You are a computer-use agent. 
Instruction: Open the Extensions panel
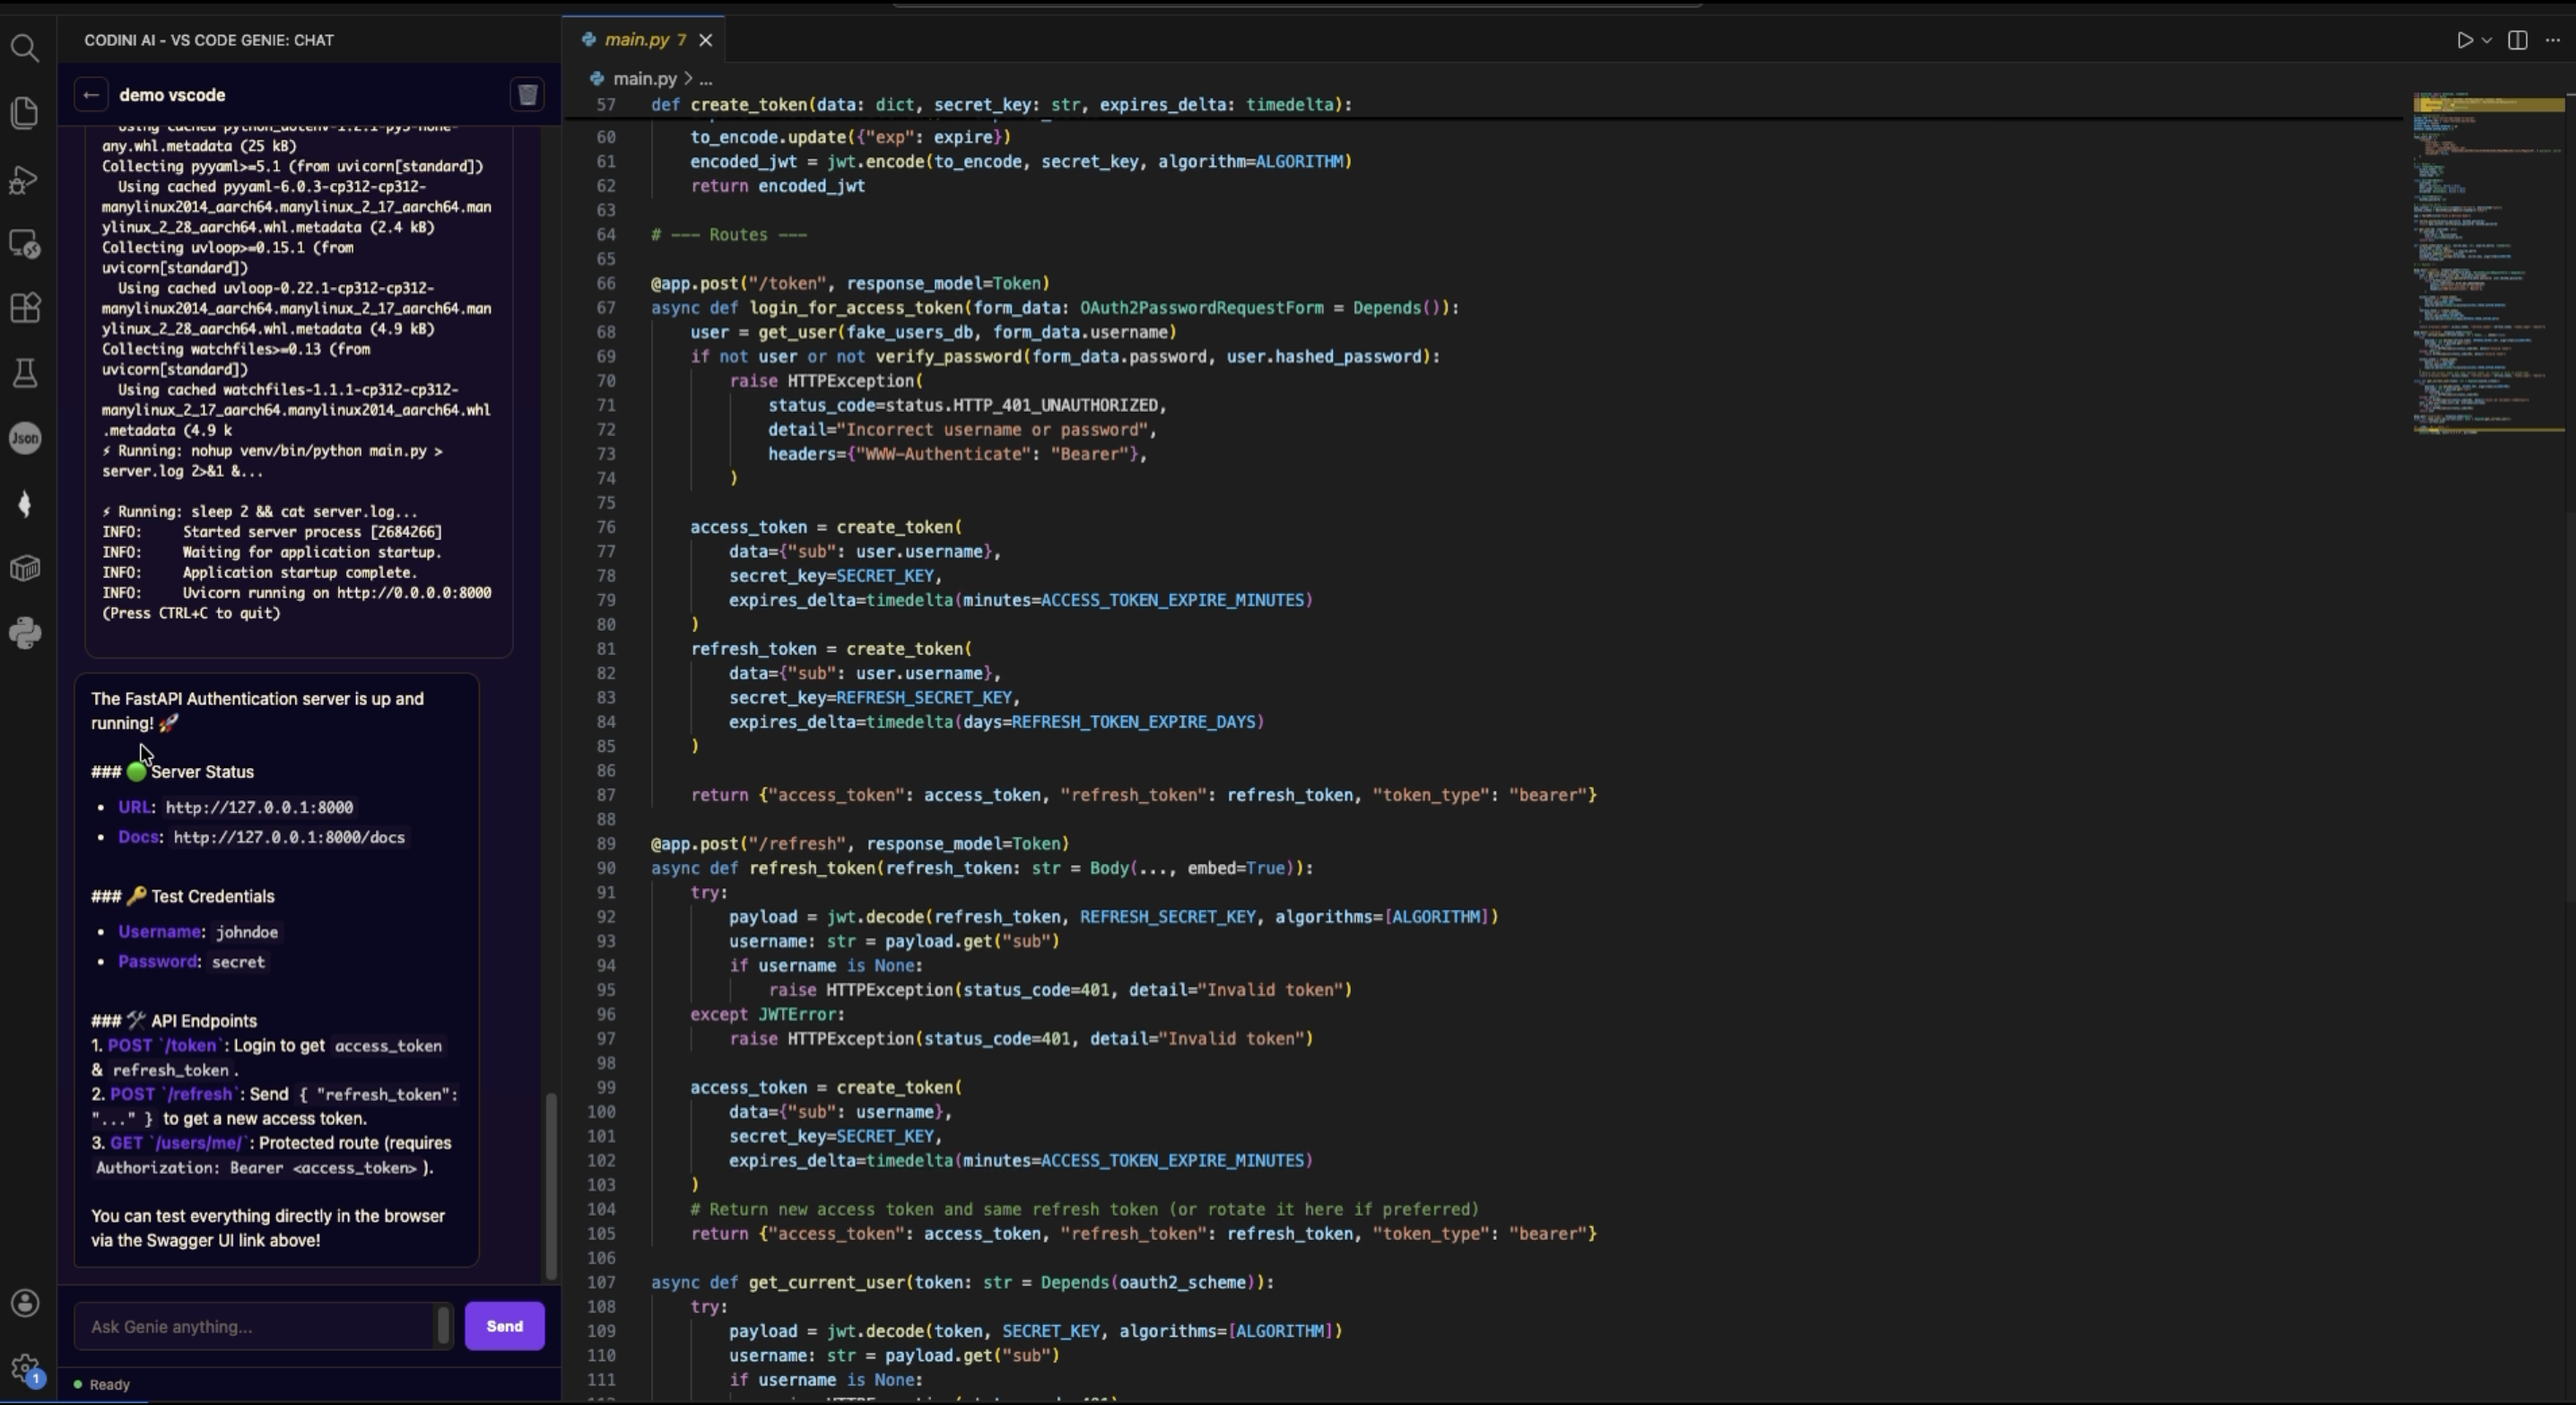coord(25,308)
